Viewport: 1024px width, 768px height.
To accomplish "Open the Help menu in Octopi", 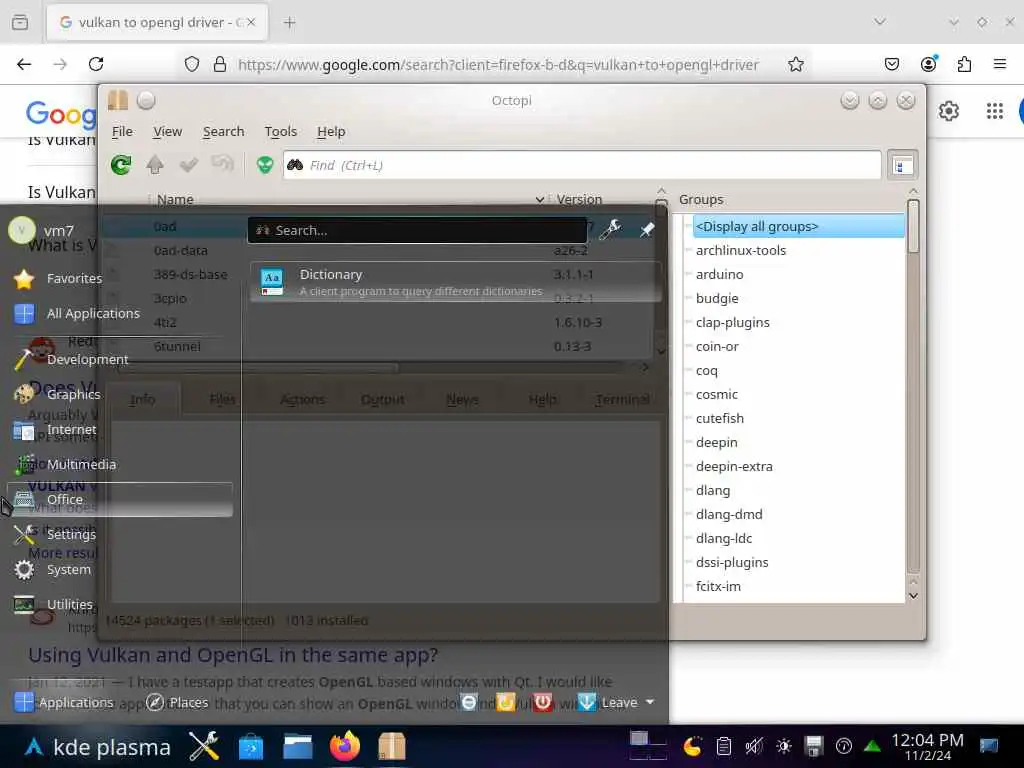I will [331, 131].
